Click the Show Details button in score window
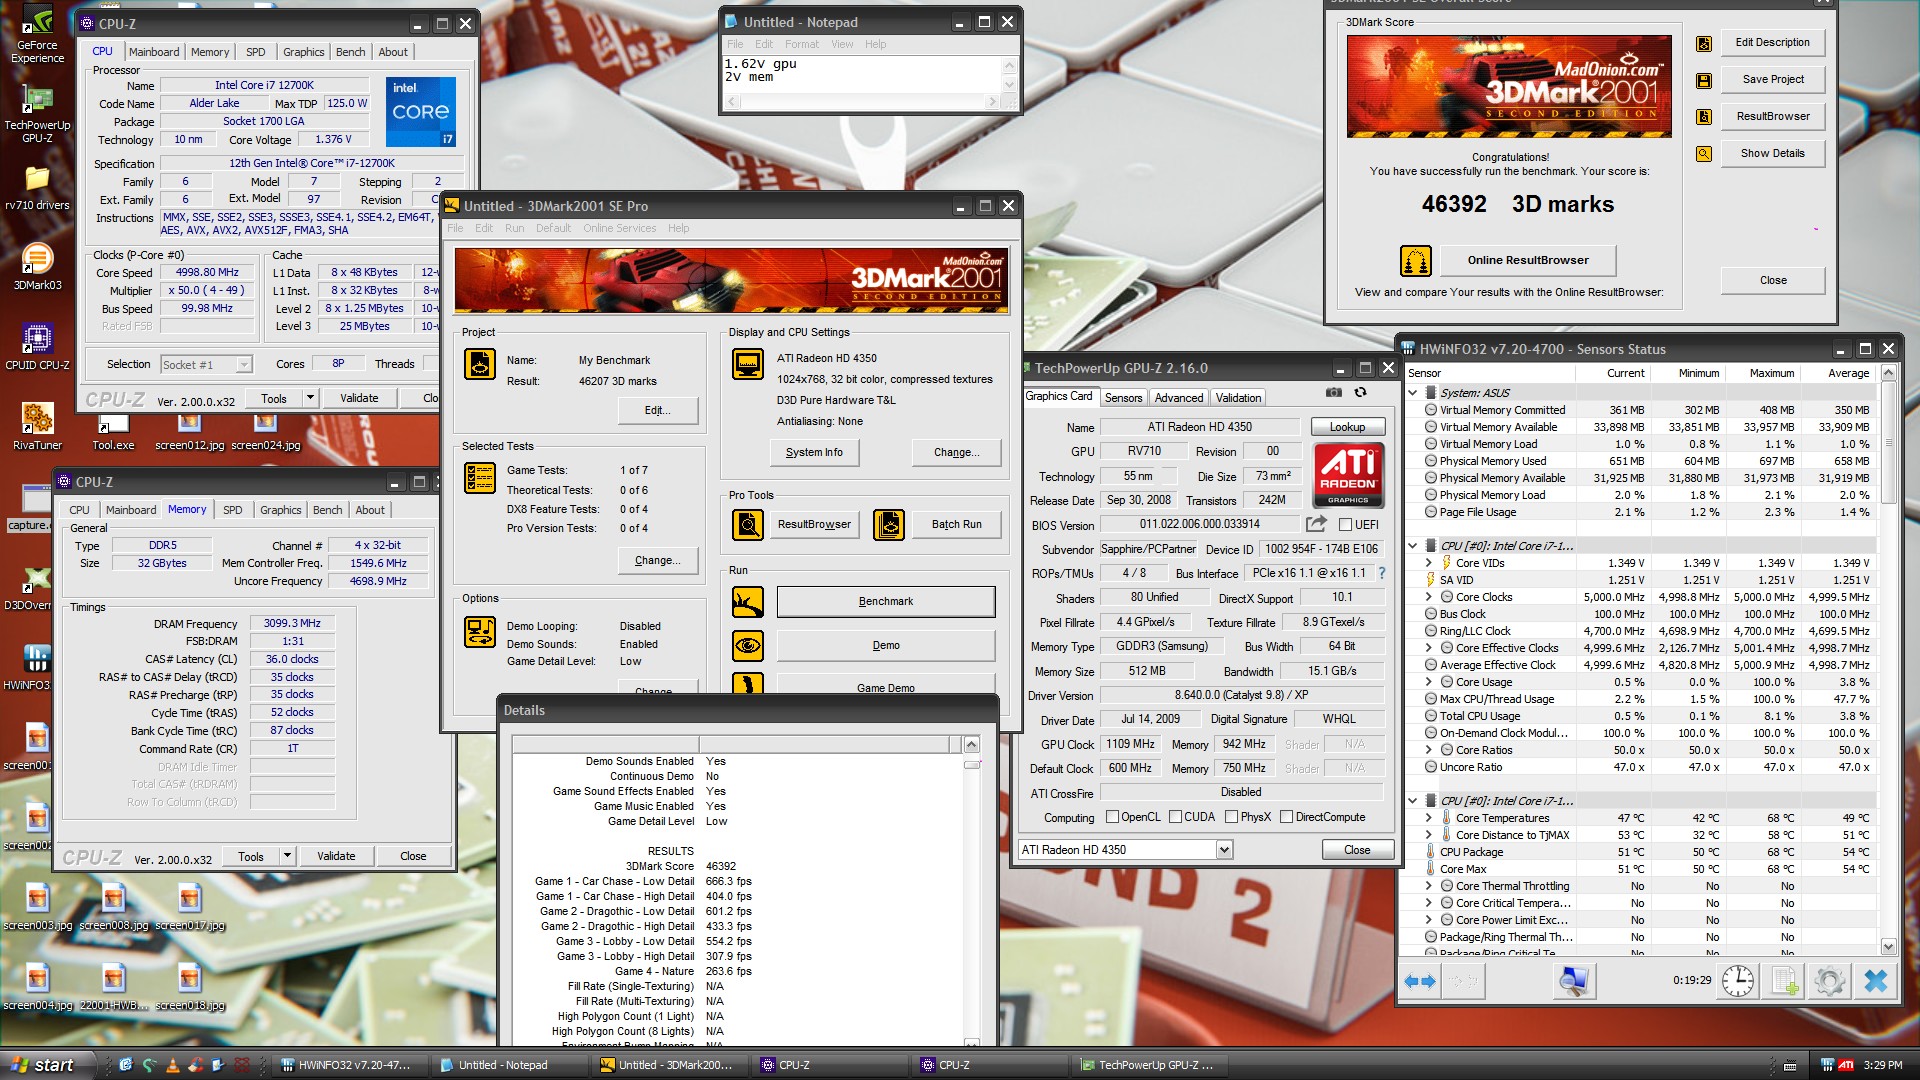This screenshot has height=1080, width=1920. coord(1772,154)
